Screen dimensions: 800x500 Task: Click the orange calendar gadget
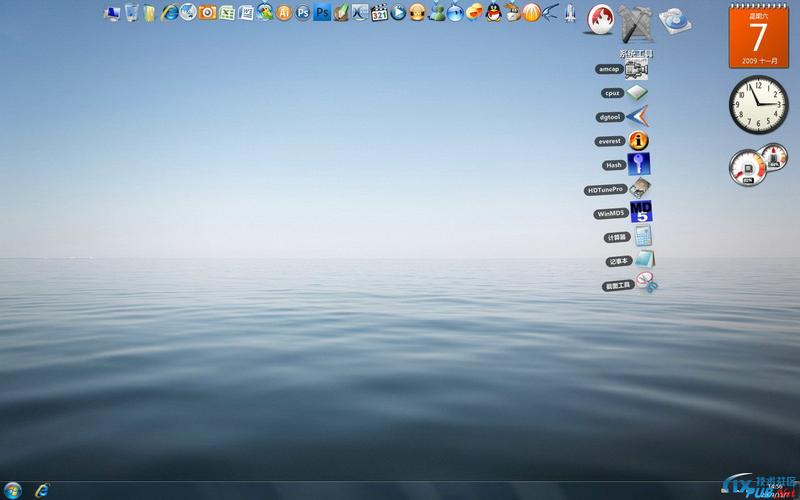pyautogui.click(x=759, y=36)
